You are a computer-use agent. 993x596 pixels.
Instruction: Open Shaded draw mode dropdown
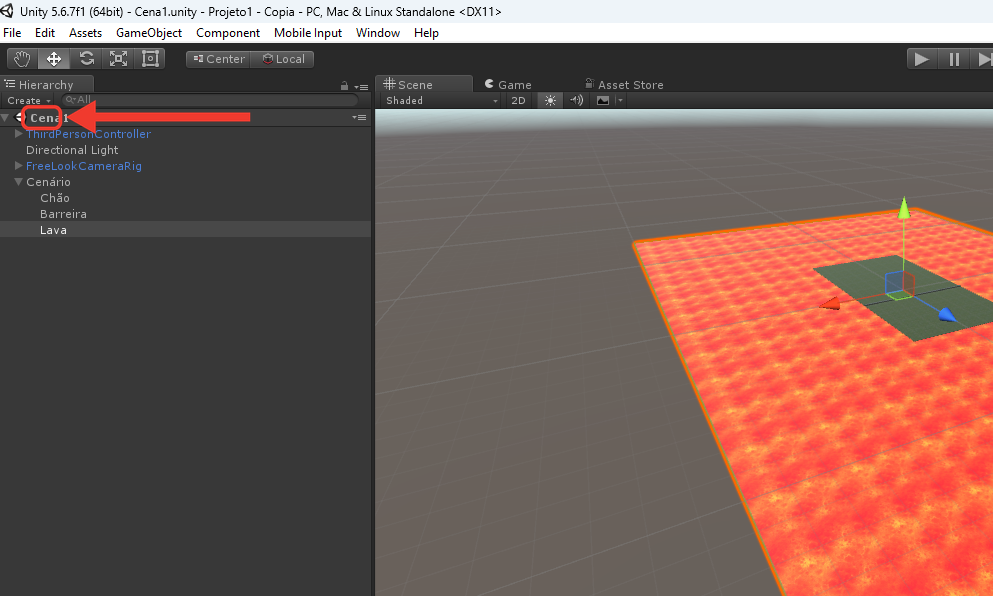[441, 100]
